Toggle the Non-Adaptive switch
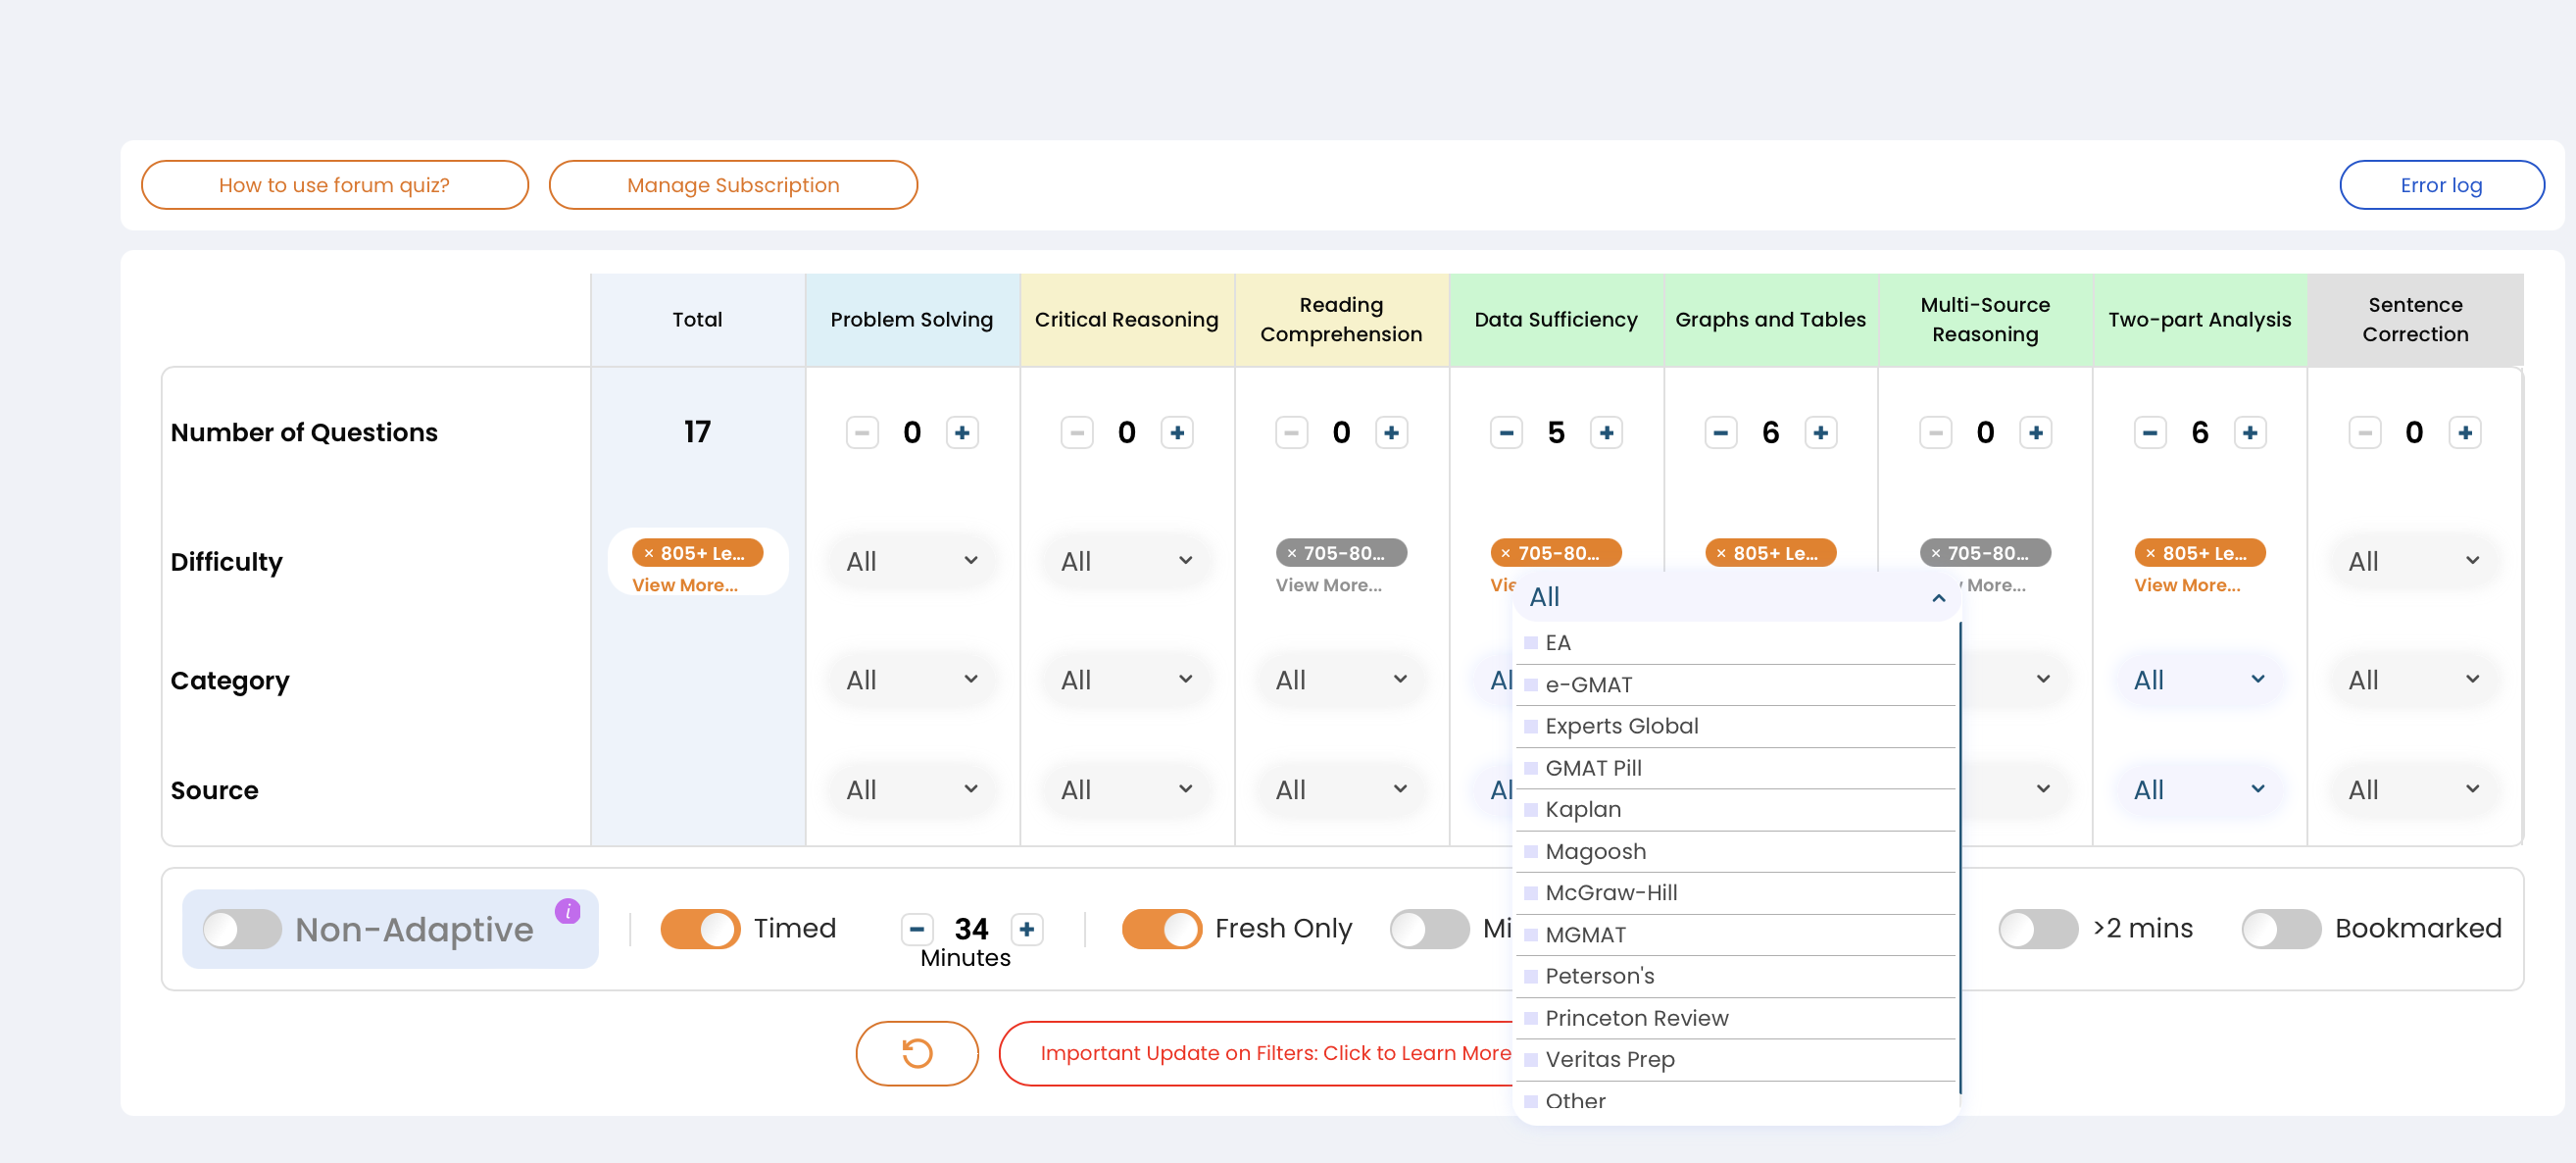Screen dimensions: 2576x1163 (x=242, y=929)
